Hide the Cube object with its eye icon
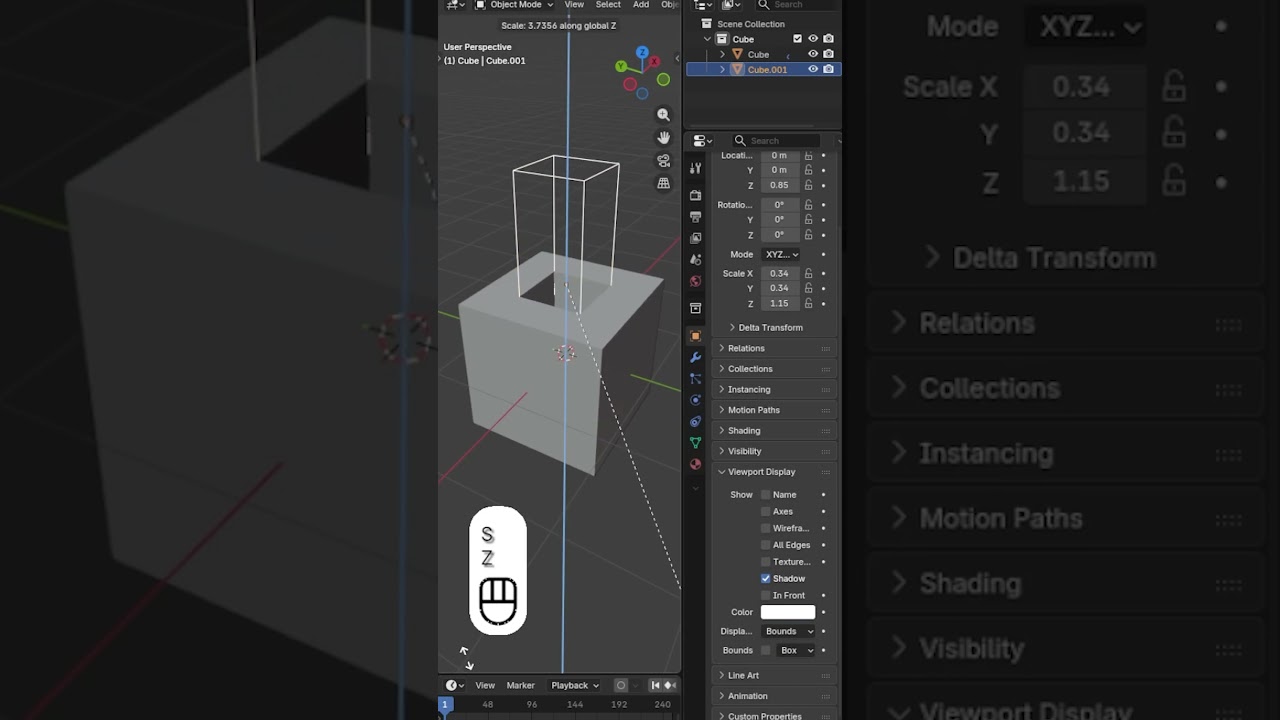Viewport: 1280px width, 720px height. (813, 54)
